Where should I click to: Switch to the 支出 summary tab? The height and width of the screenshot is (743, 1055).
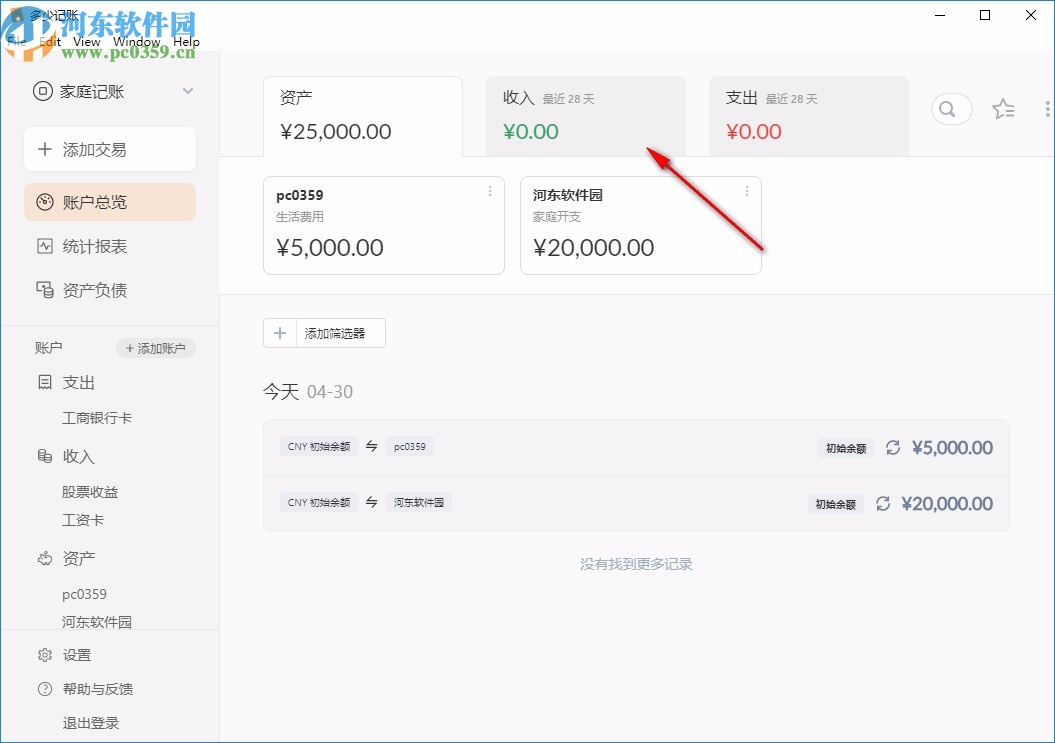(808, 116)
